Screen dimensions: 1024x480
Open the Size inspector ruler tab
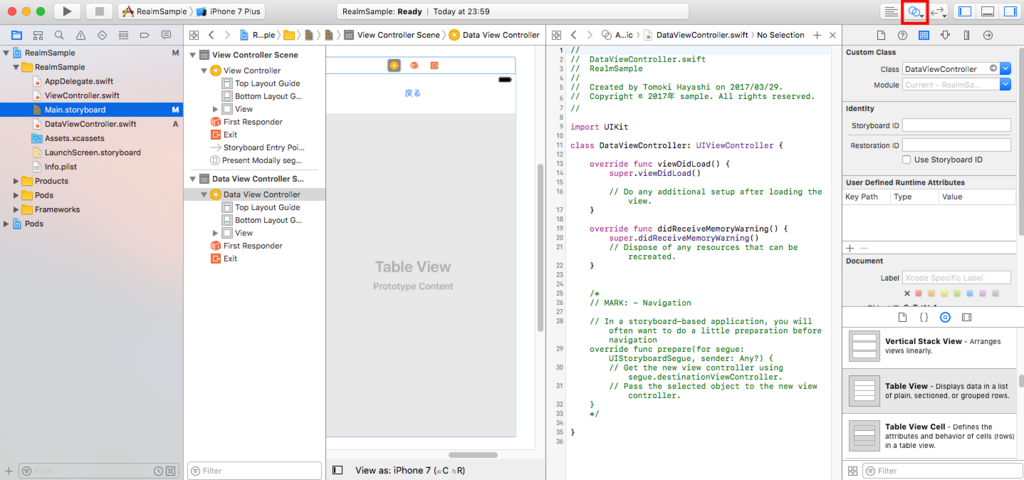[967, 35]
